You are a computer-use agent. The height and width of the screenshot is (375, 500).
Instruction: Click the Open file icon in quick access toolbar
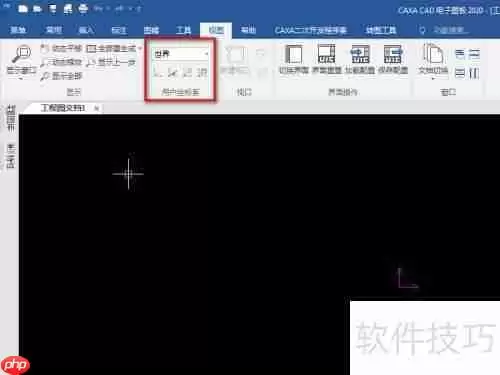pos(37,9)
